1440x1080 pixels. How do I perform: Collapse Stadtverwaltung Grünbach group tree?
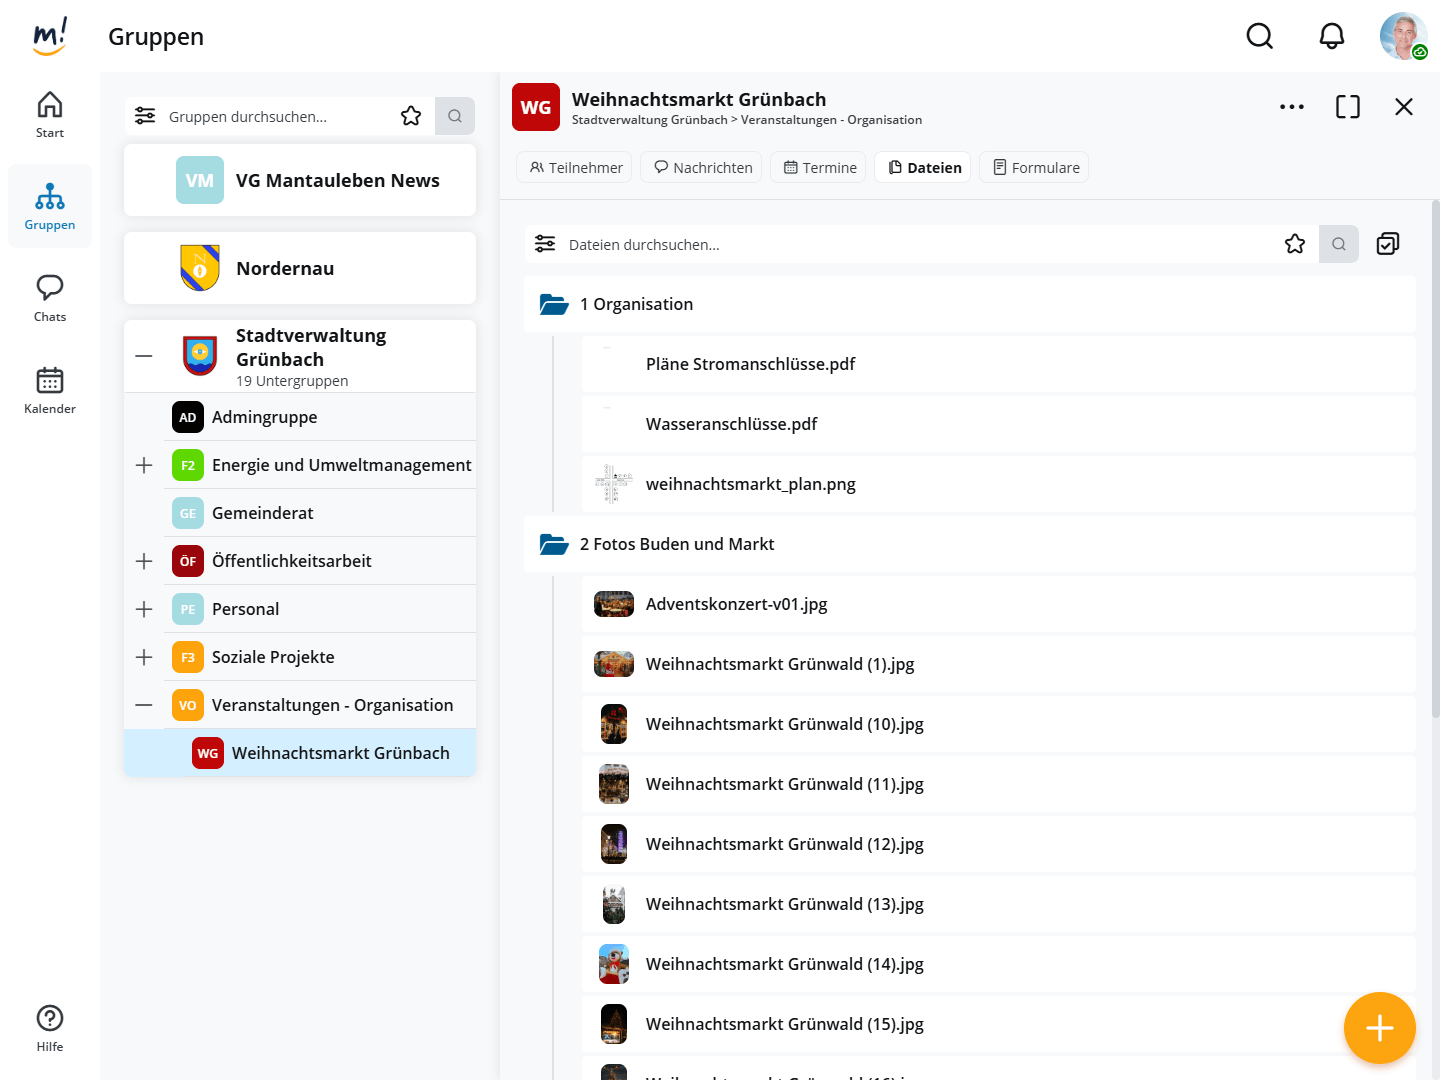[144, 356]
